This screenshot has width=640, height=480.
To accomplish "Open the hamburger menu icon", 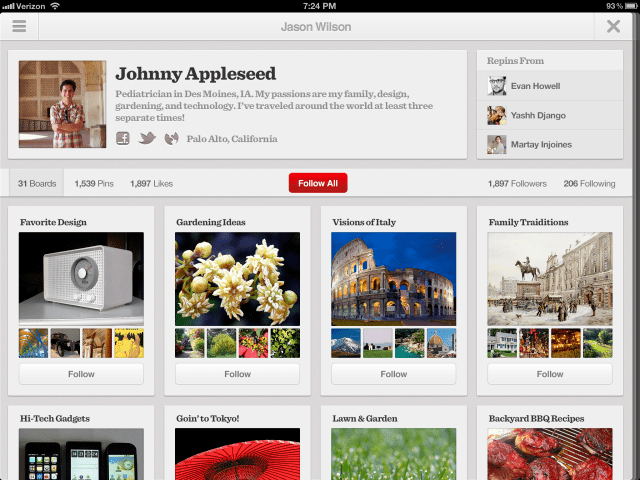I will 19,26.
